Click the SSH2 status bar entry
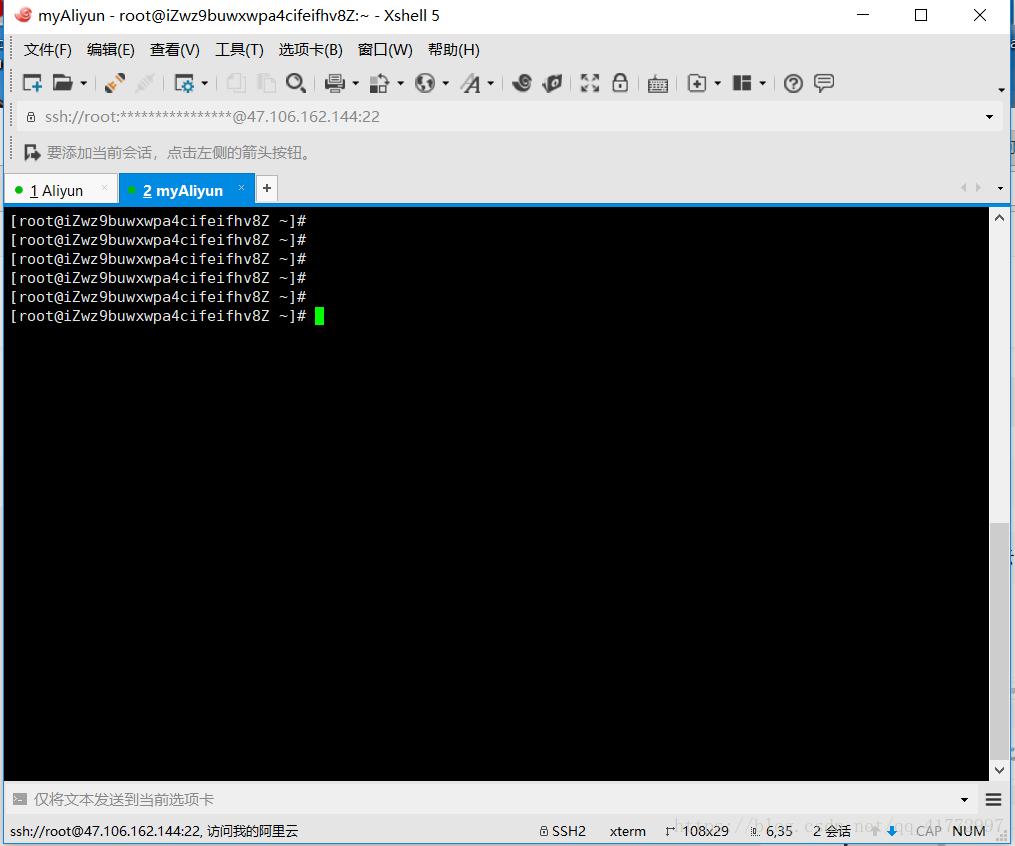Viewport: 1015px width, 846px height. click(x=563, y=831)
